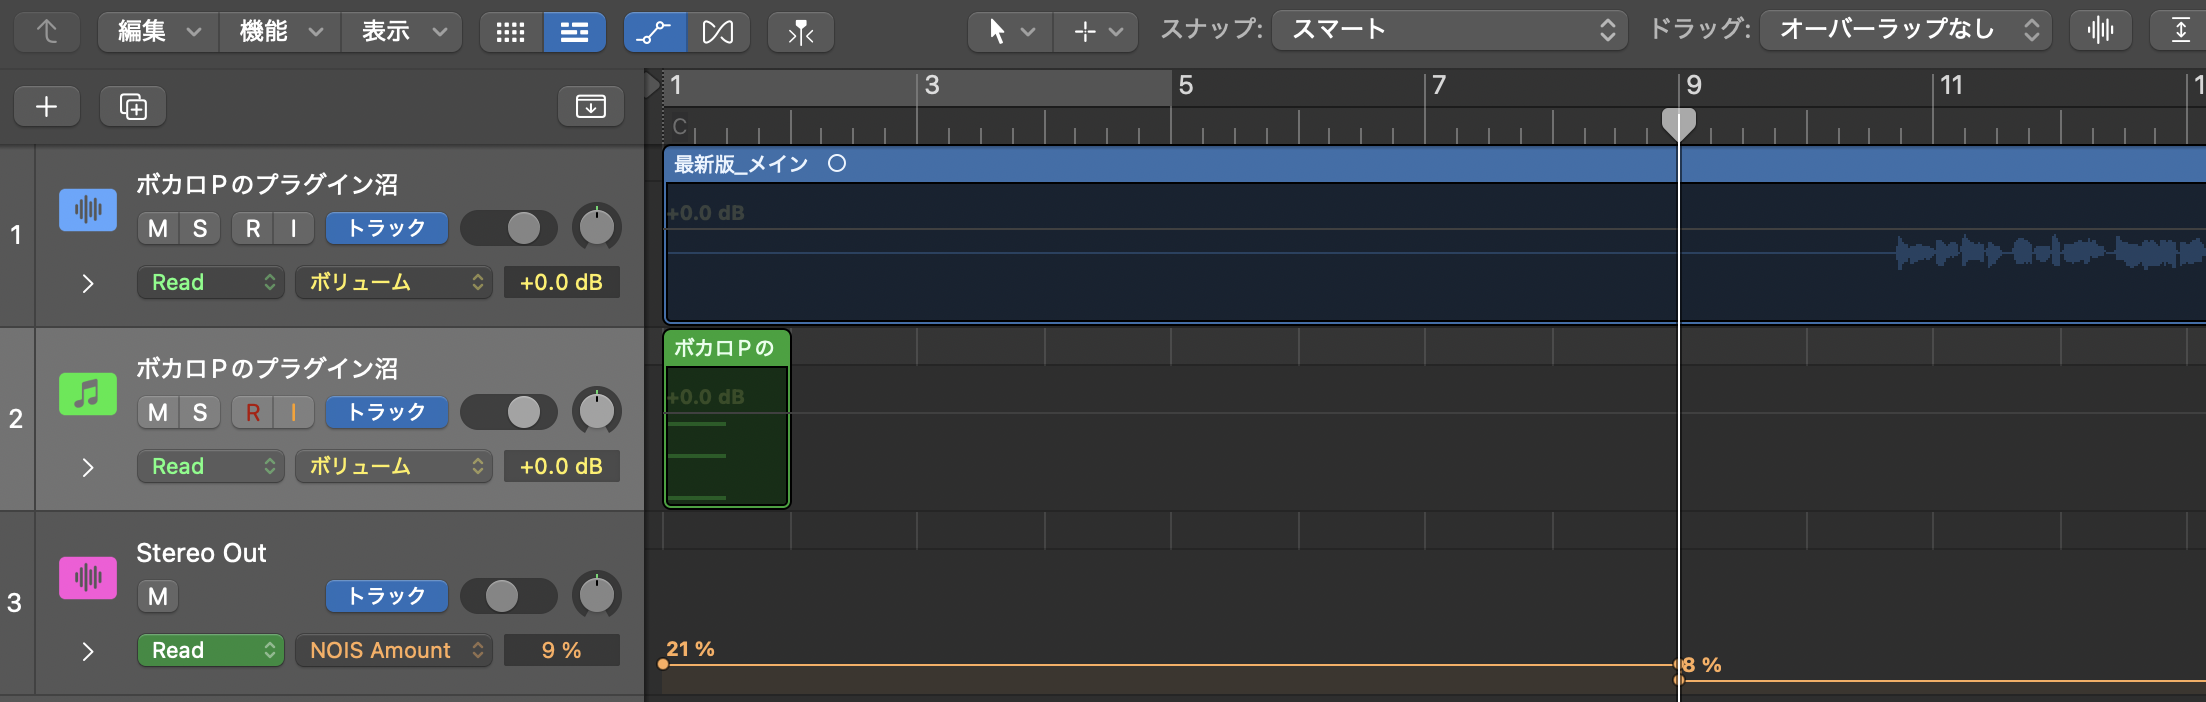The image size is (2206, 702).
Task: Toggle the automation curve view icon
Action: pyautogui.click(x=654, y=32)
